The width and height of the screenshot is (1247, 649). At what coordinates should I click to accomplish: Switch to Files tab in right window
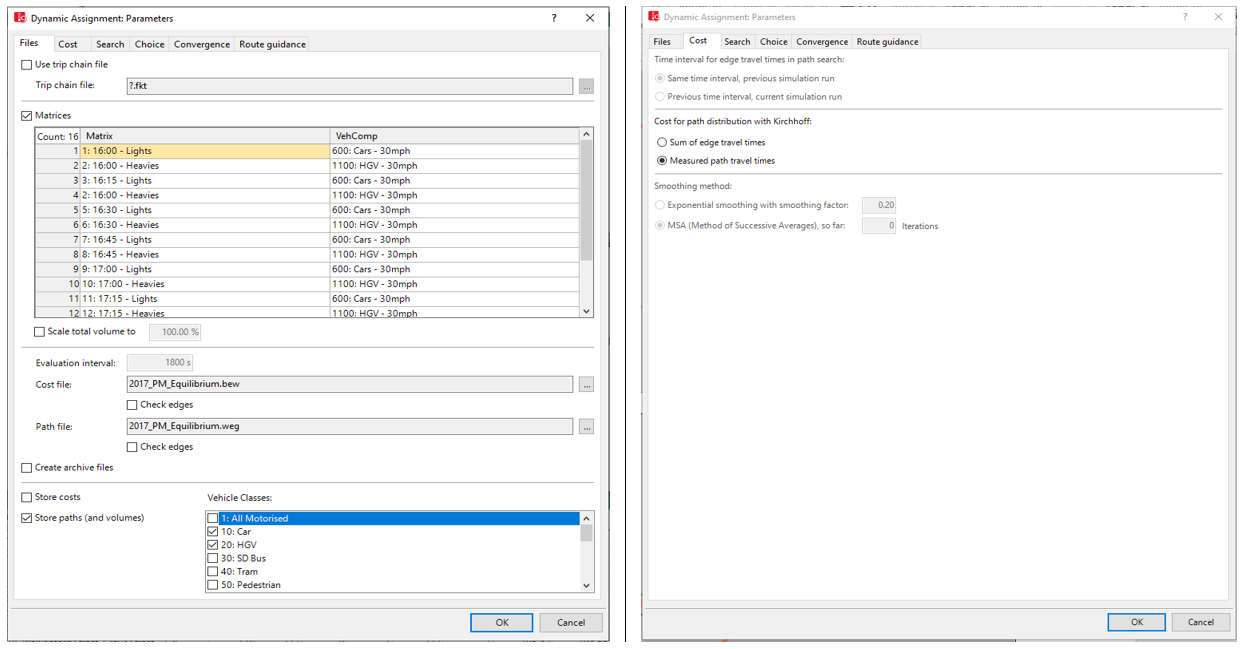tap(662, 42)
